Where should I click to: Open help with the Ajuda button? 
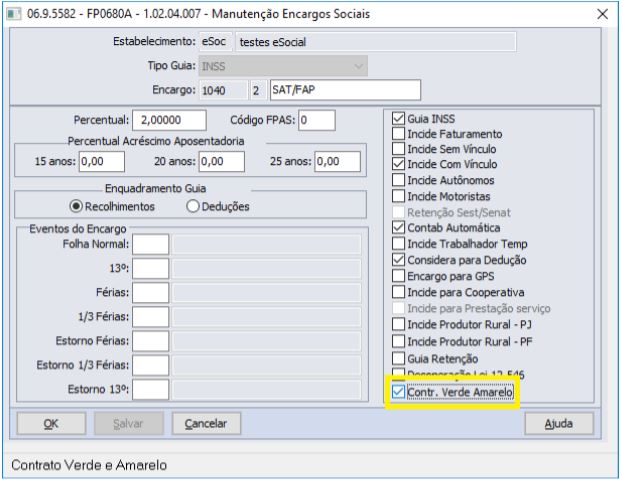[559, 424]
